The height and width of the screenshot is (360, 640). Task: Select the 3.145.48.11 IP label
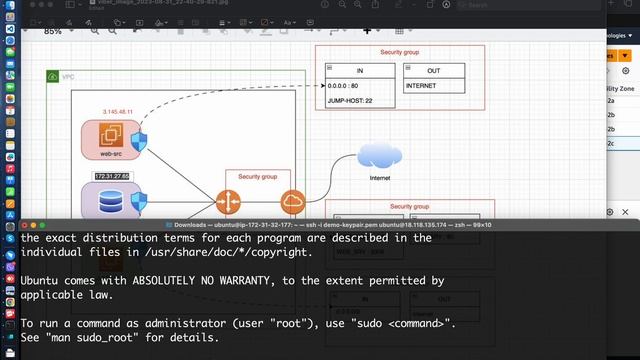point(118,111)
